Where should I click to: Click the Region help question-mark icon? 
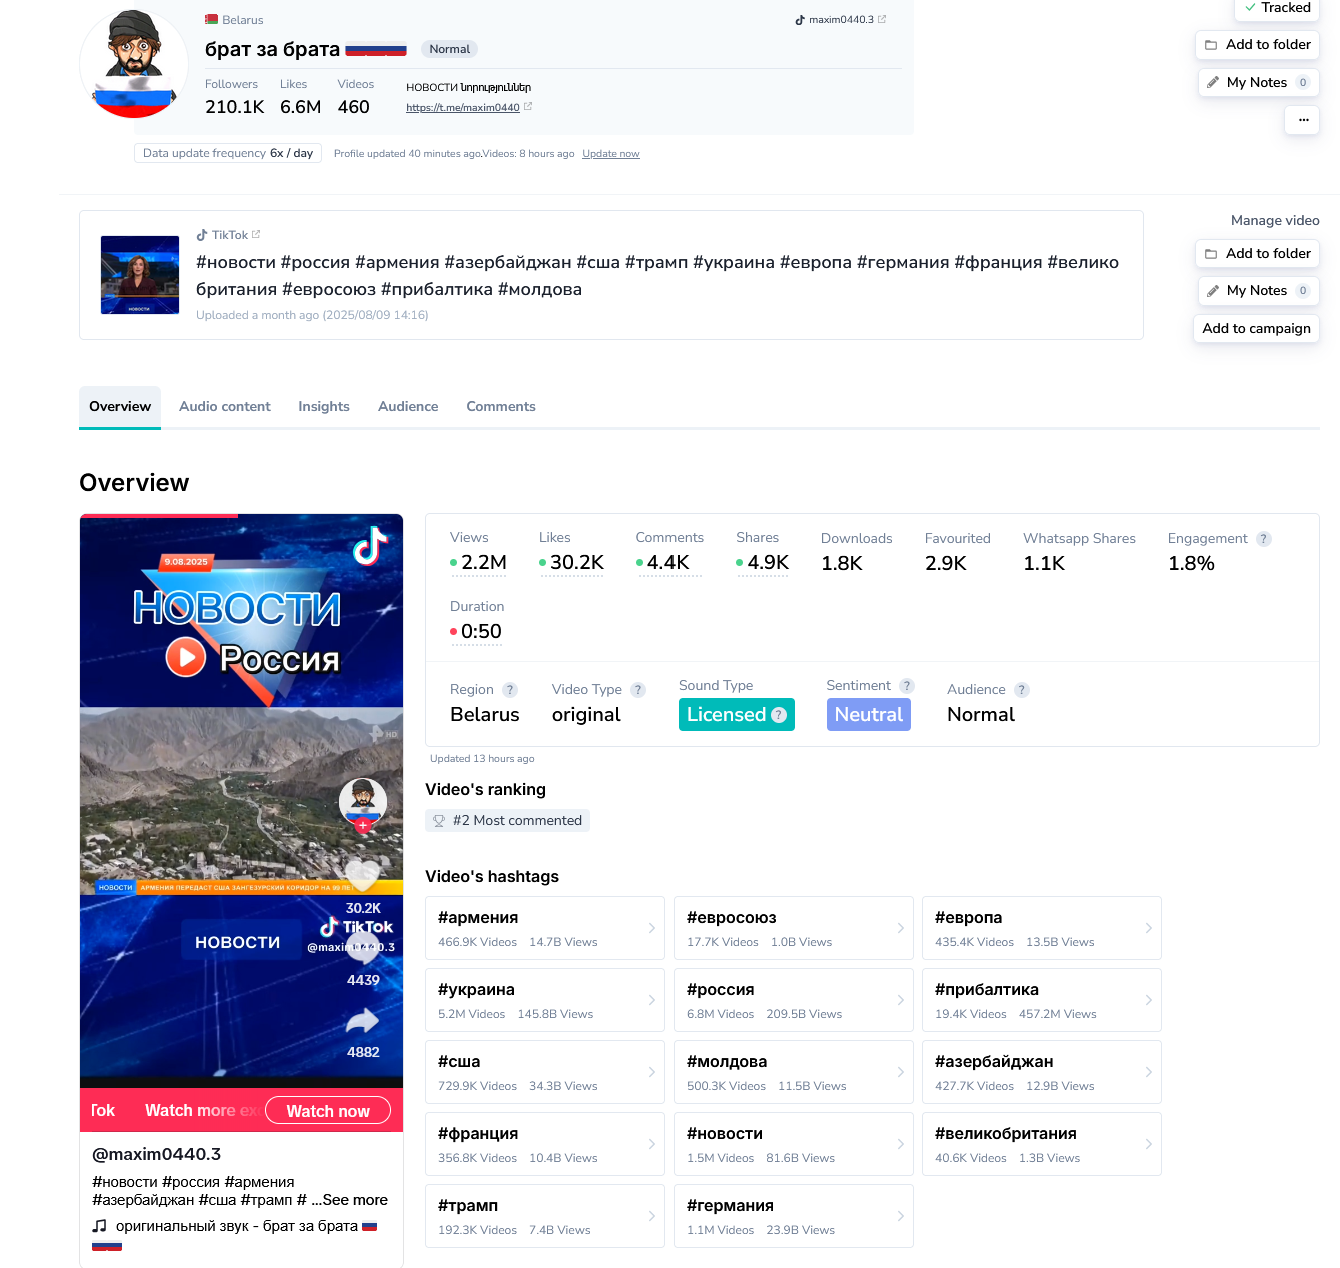point(510,690)
